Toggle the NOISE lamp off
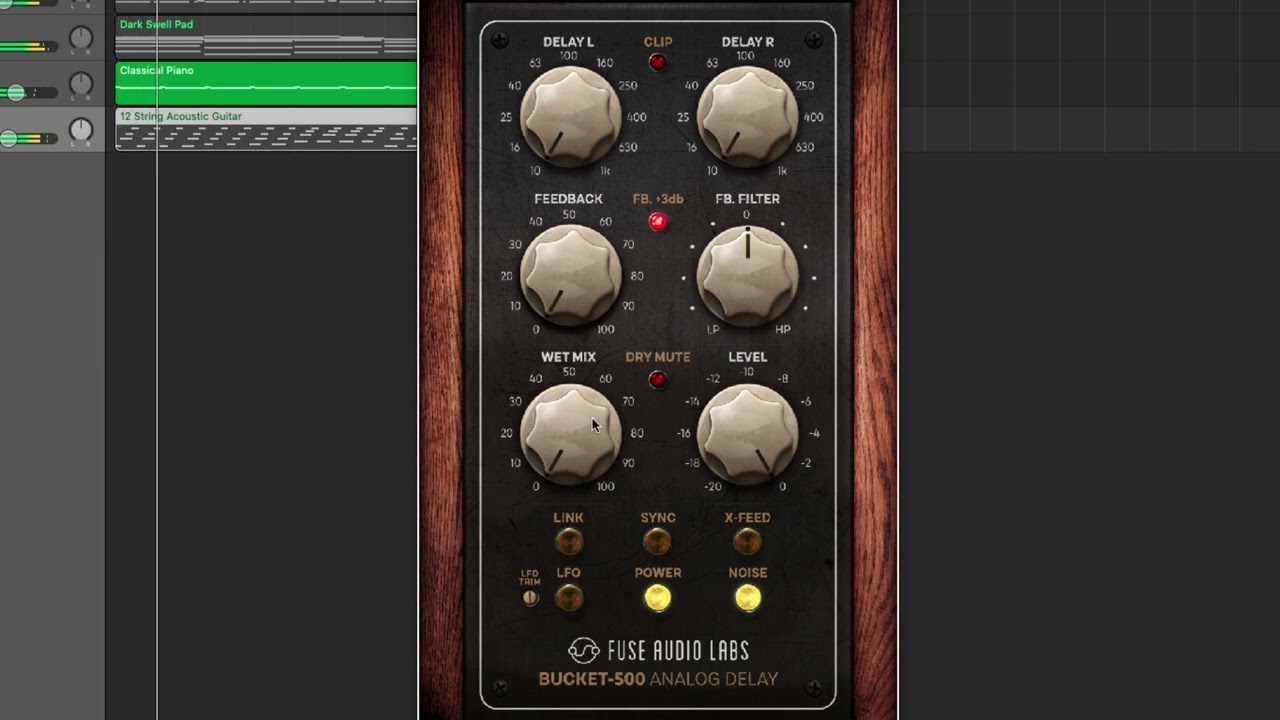1280x720 pixels. (x=748, y=597)
